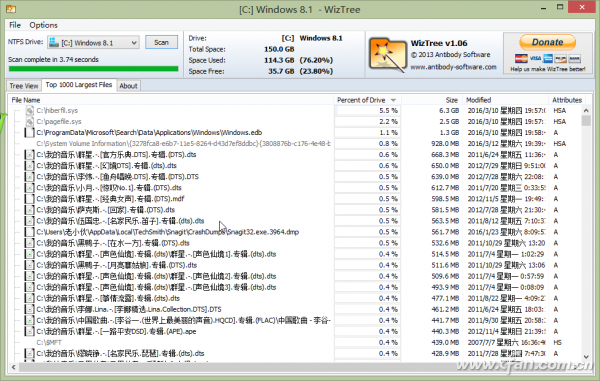The width and height of the screenshot is (600, 381).
Task: Click the Donate button
Action: click(x=548, y=42)
